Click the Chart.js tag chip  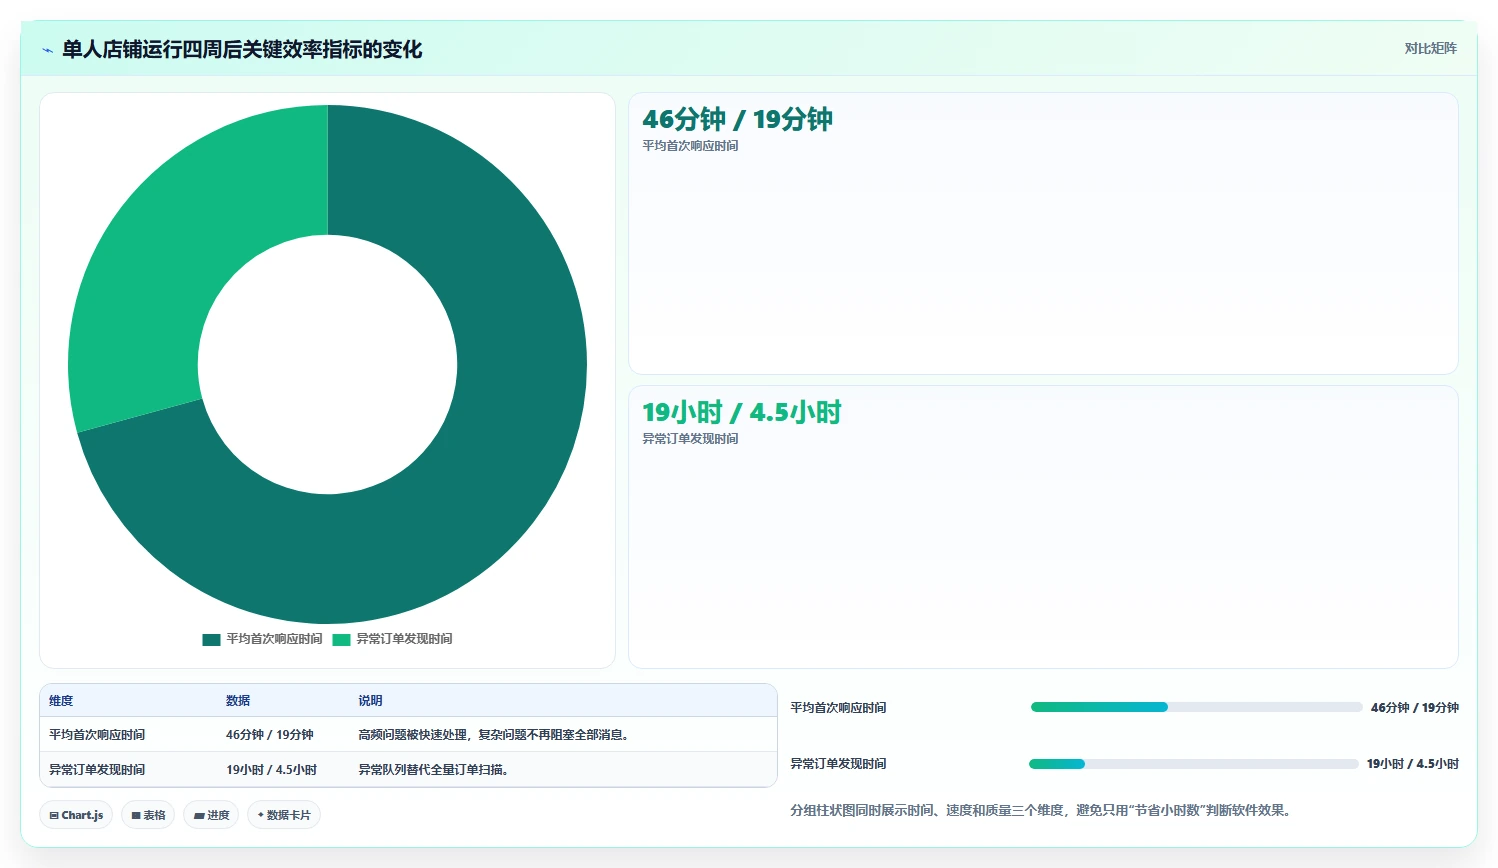pyautogui.click(x=76, y=815)
